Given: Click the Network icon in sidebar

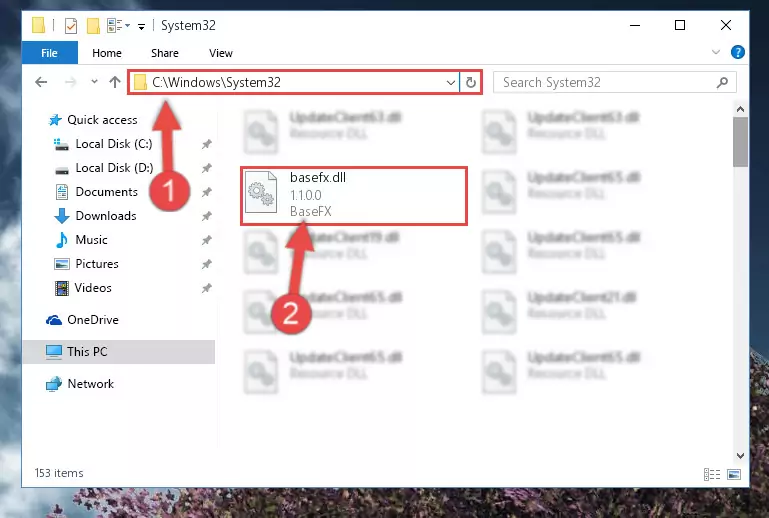Looking at the screenshot, I should click(54, 384).
